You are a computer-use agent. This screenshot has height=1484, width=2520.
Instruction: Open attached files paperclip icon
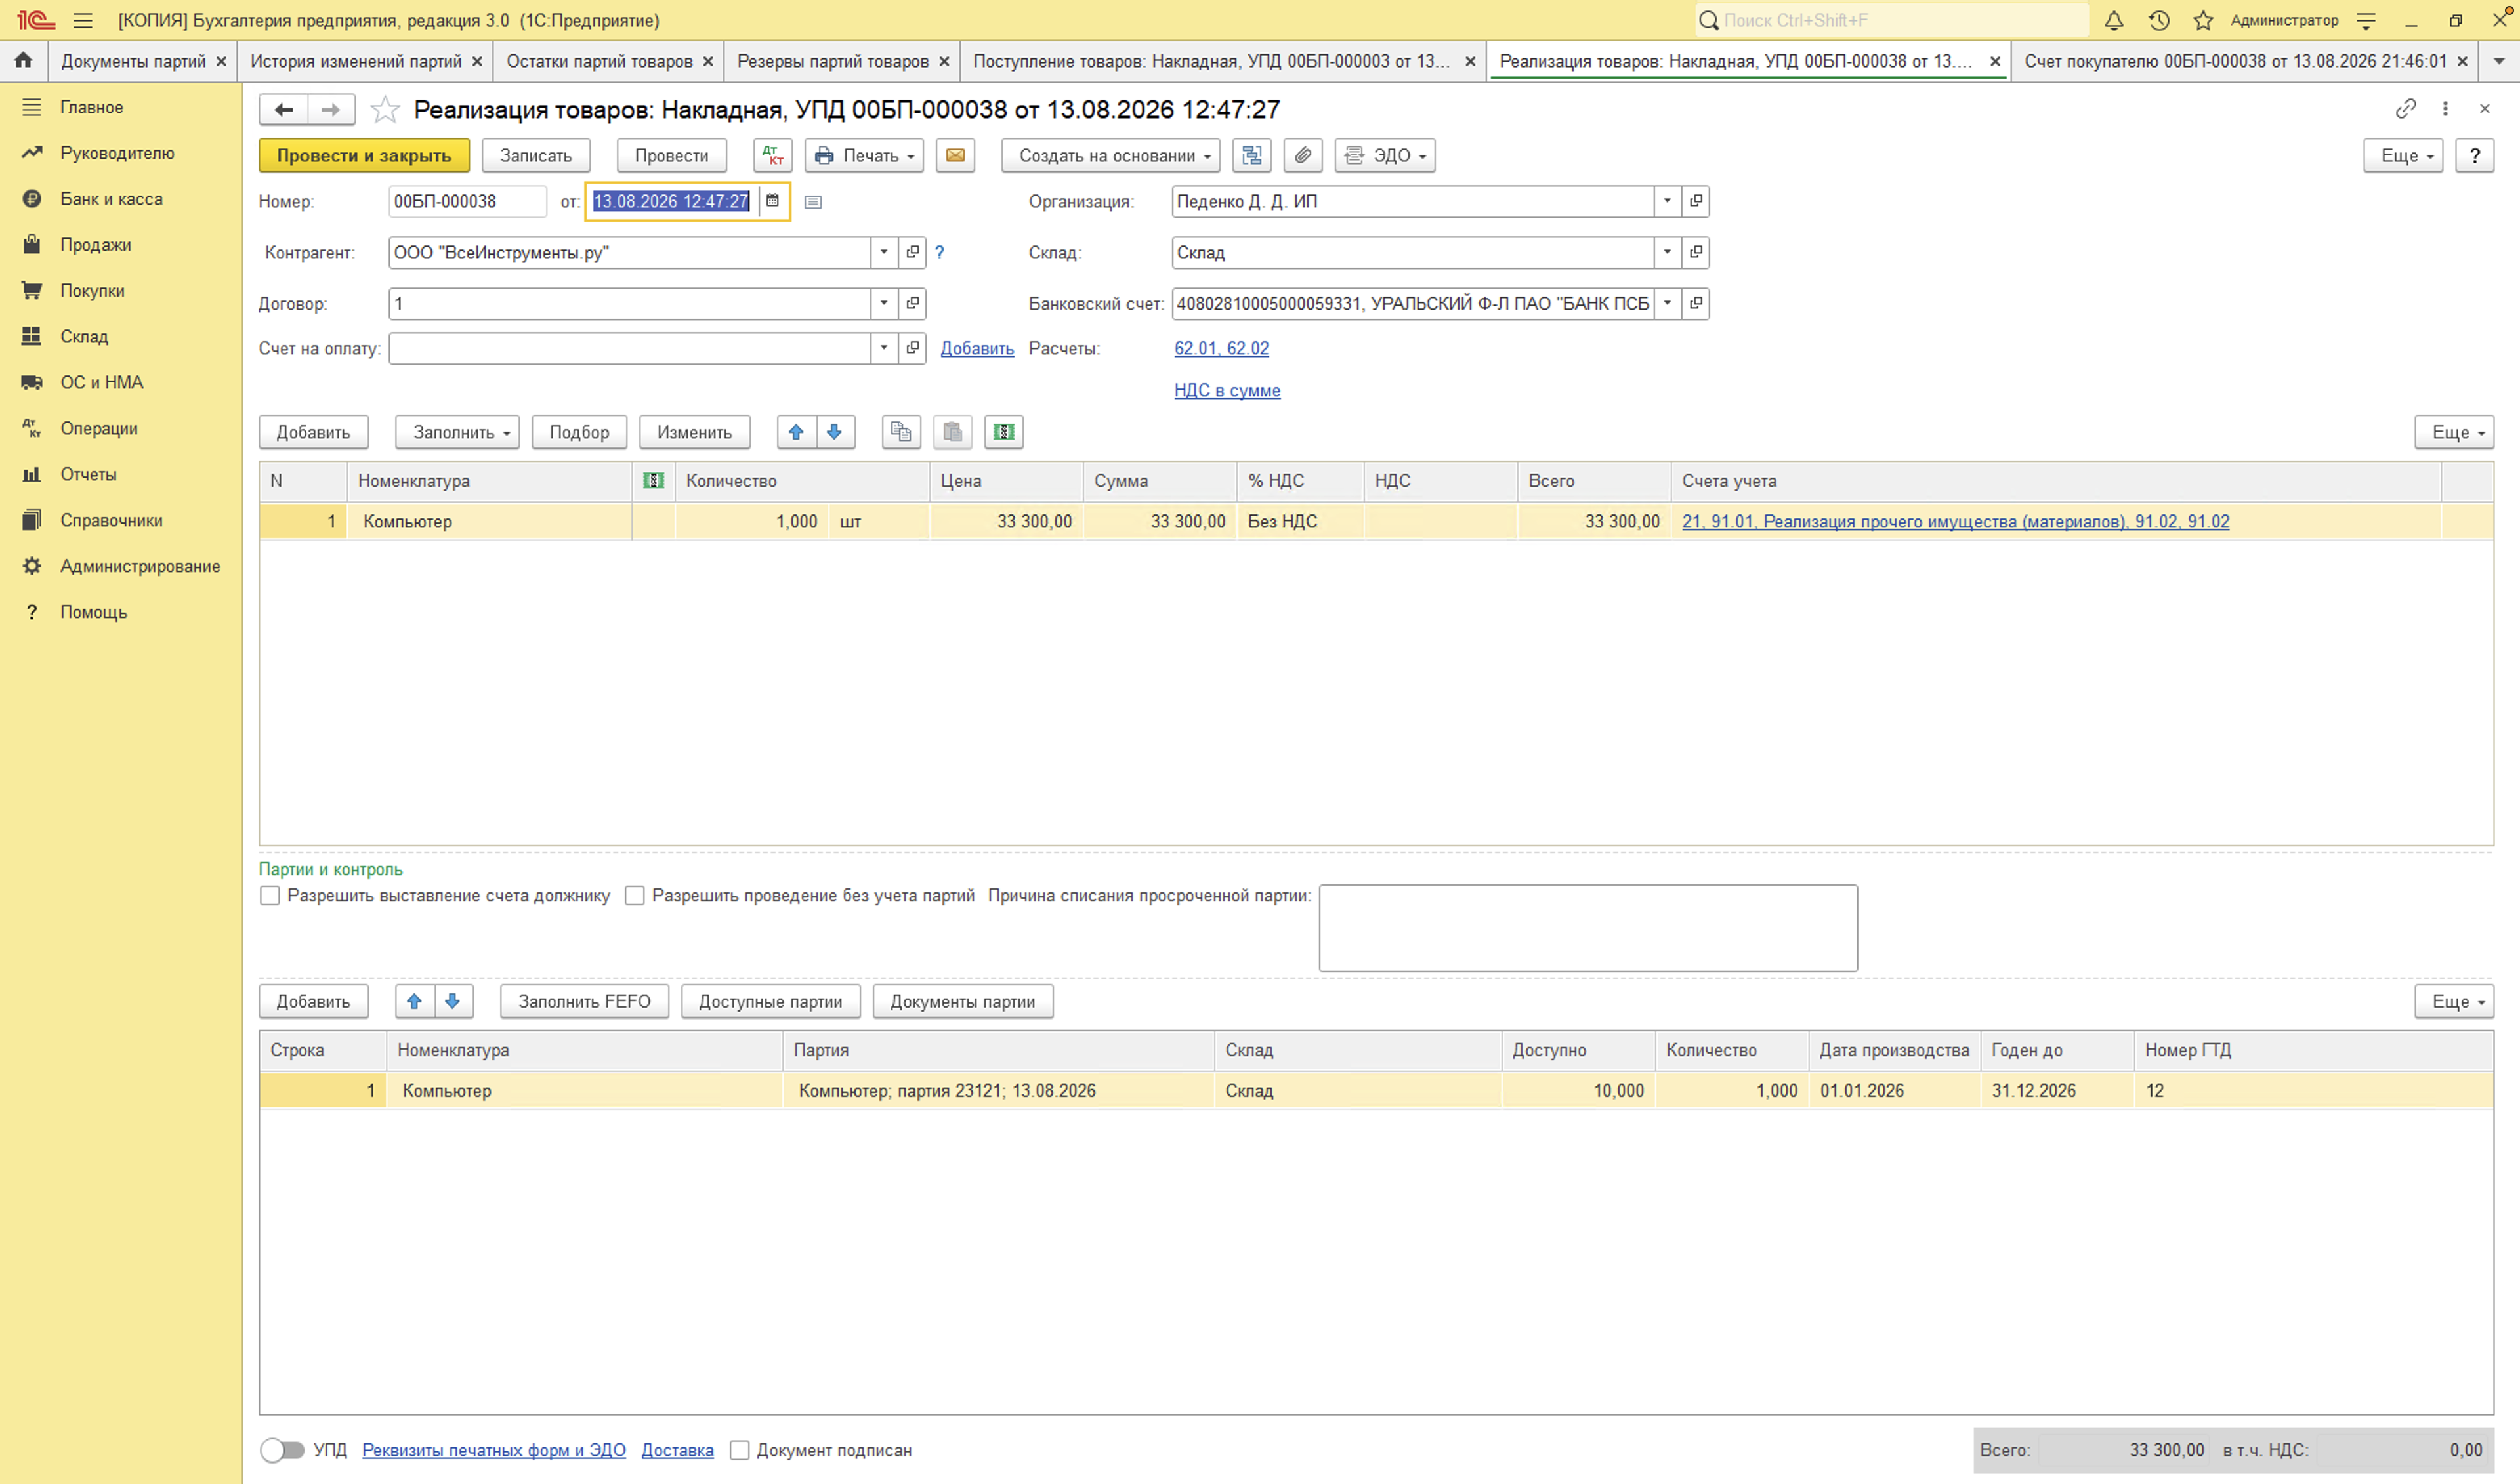(1303, 155)
